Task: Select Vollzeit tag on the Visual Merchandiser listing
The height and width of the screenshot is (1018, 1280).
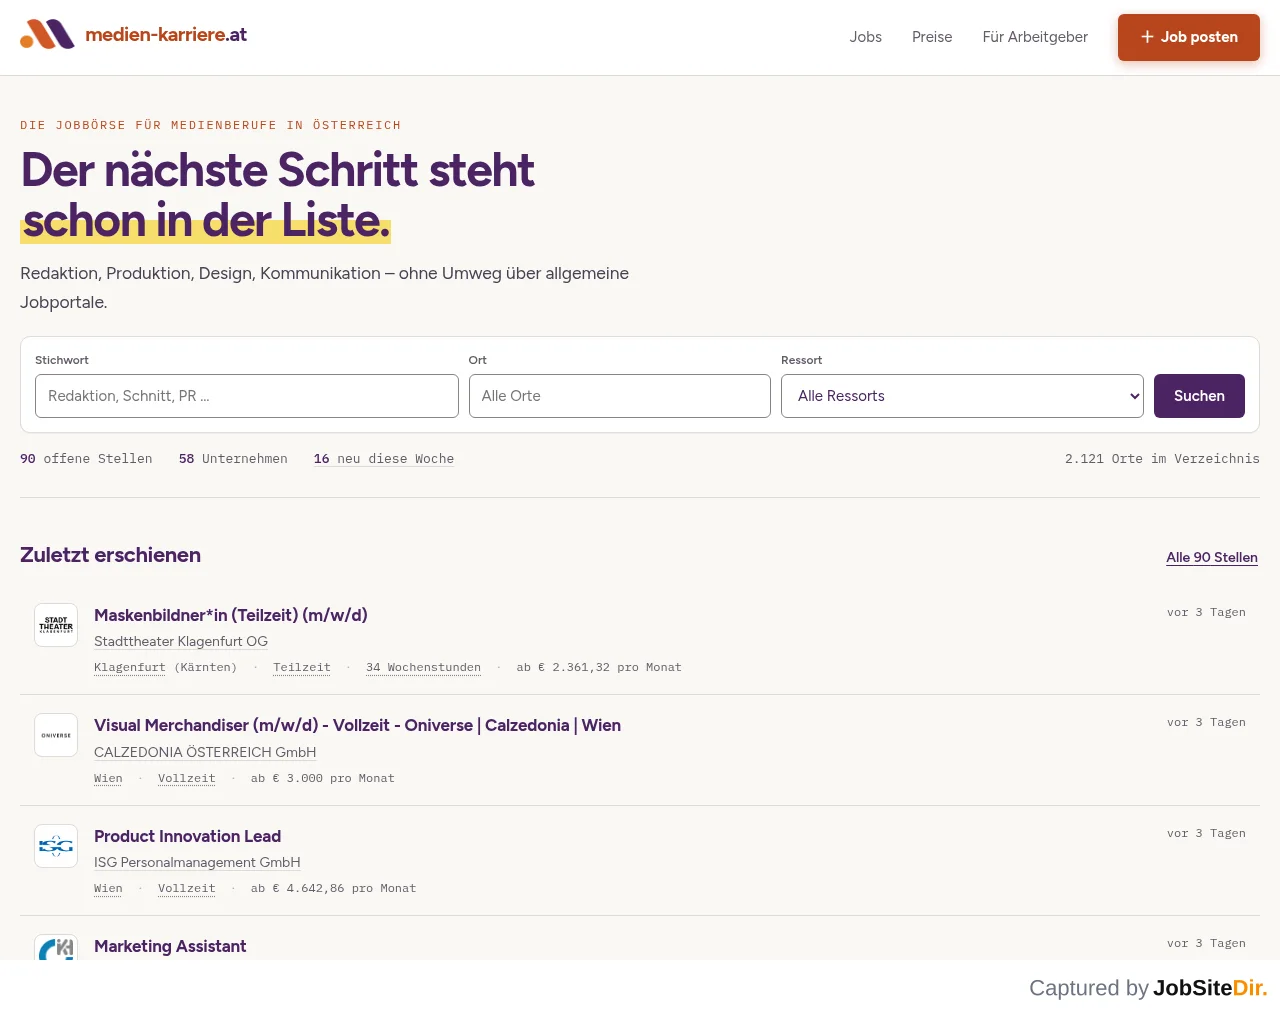Action: click(187, 779)
